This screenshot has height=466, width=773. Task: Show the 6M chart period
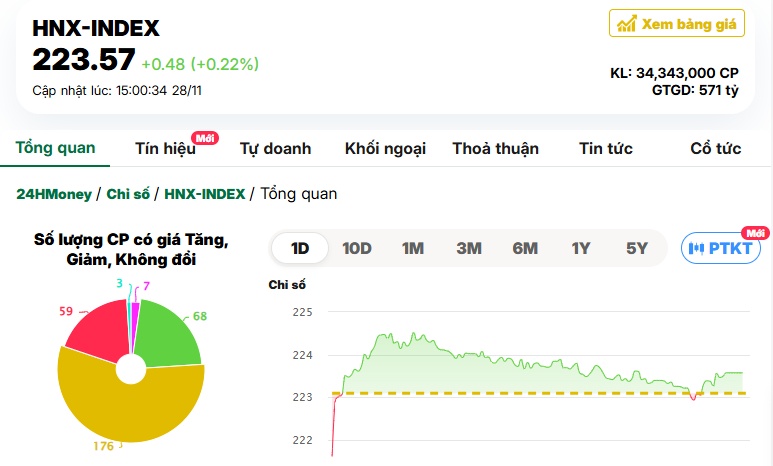click(525, 249)
